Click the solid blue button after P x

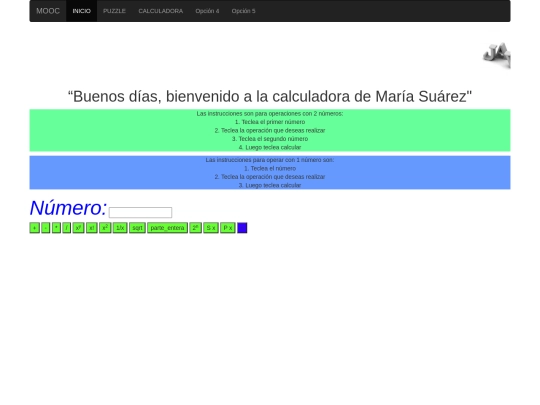click(242, 228)
